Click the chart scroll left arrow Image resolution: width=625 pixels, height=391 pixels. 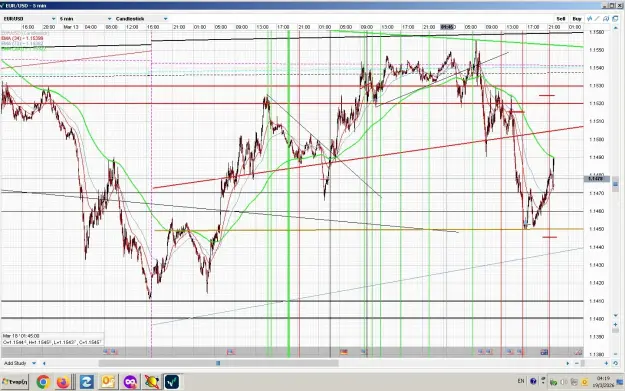point(44,363)
